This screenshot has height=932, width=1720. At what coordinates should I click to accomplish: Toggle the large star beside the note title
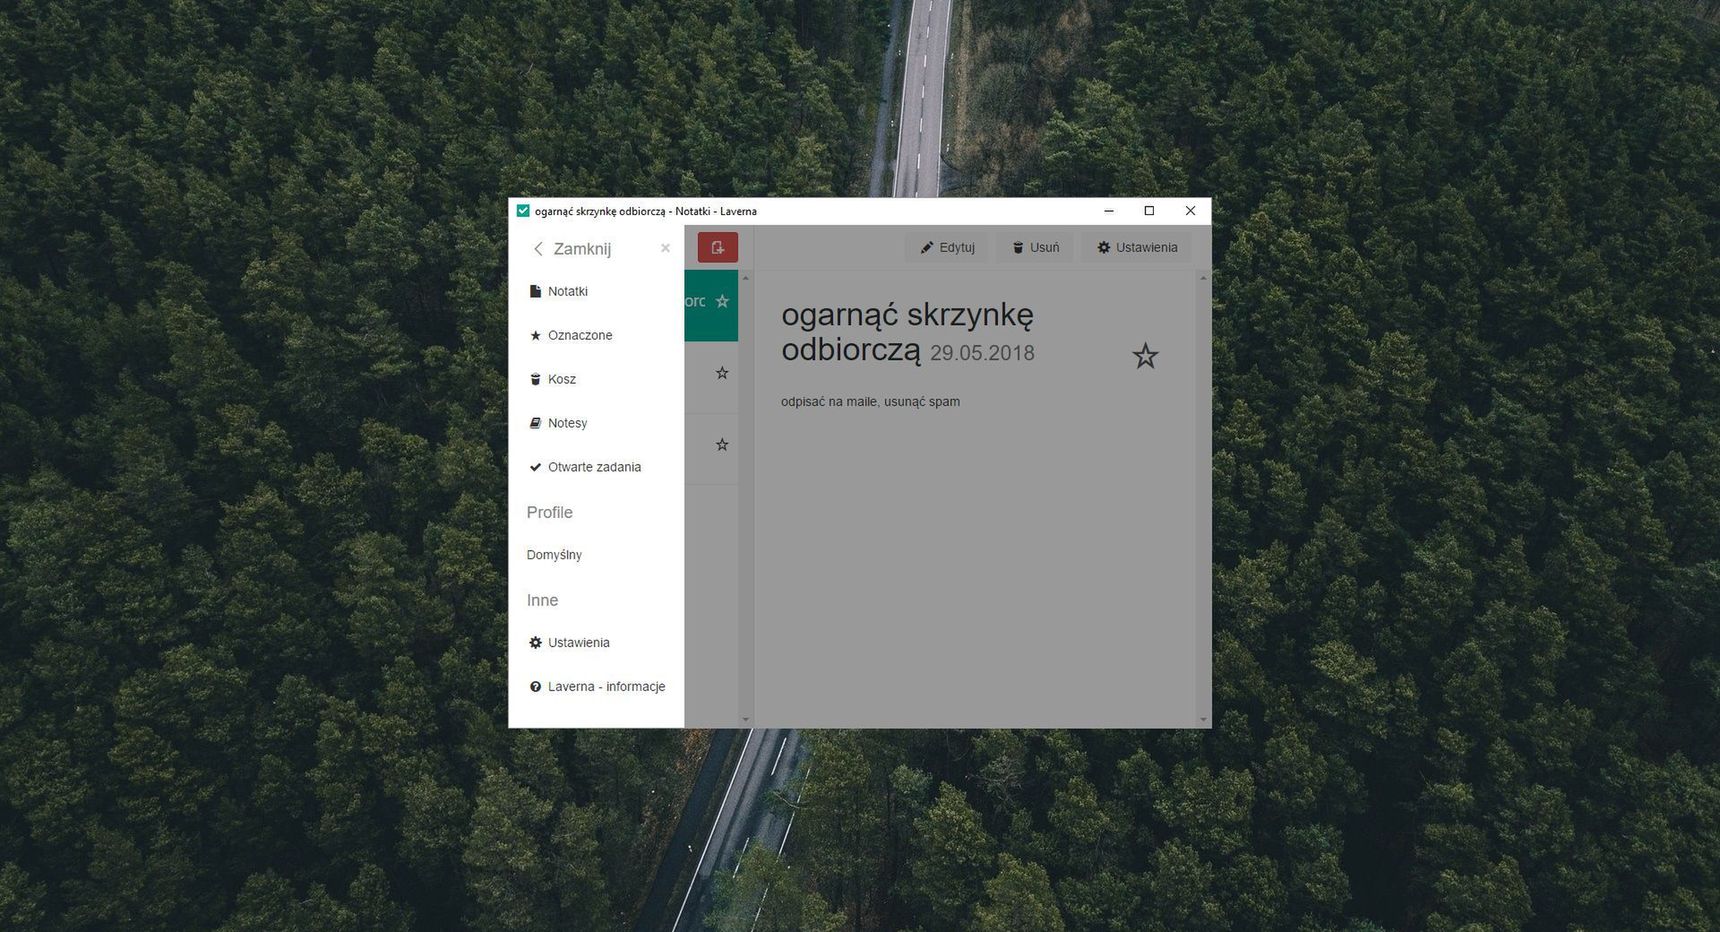pos(1145,356)
